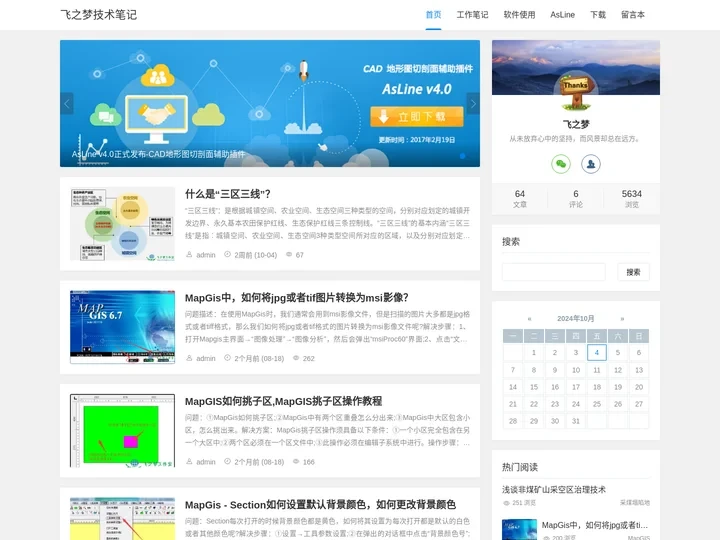Click the 6 评论 statistic
The image size is (720, 540).
[576, 199]
